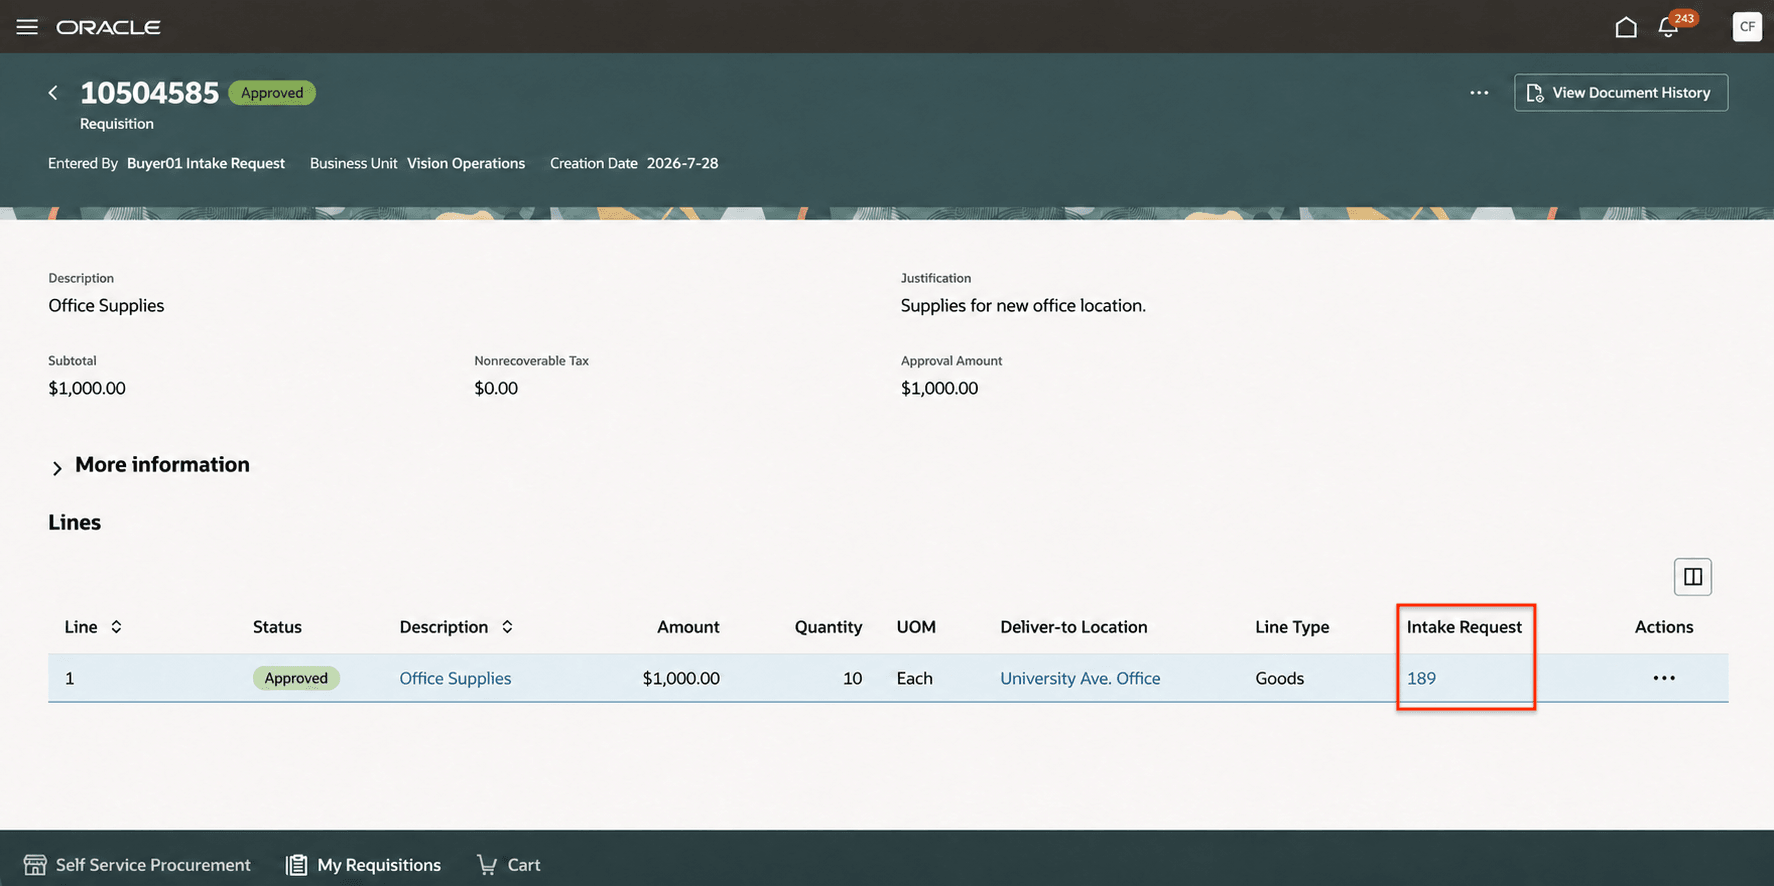The image size is (1774, 886).
Task: Open the CF user profile avatar
Action: pos(1747,27)
